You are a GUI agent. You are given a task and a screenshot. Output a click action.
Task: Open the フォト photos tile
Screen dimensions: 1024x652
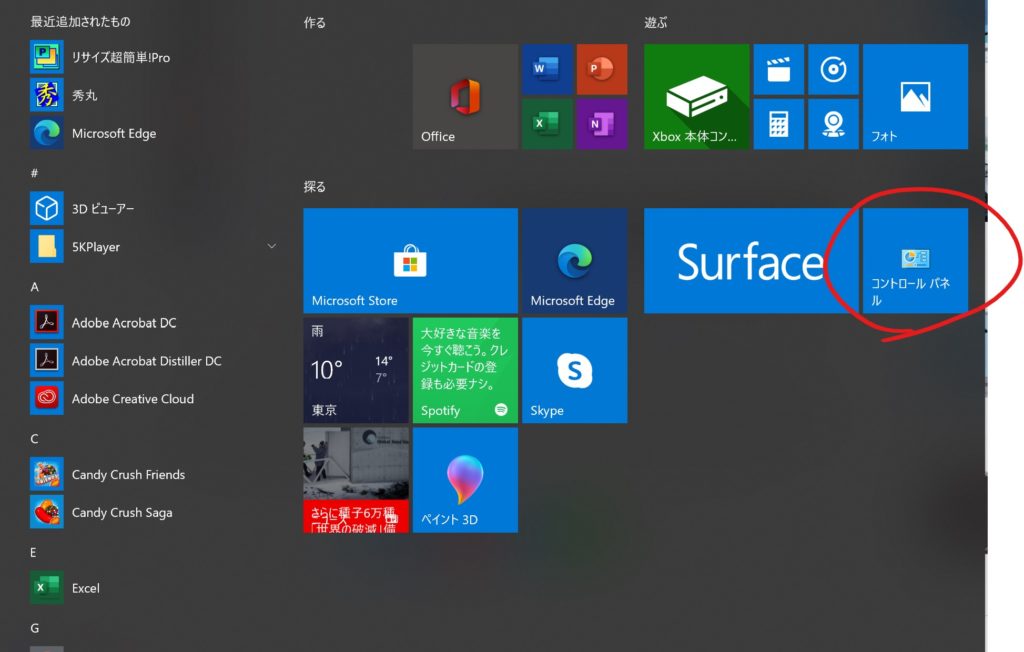(x=916, y=97)
